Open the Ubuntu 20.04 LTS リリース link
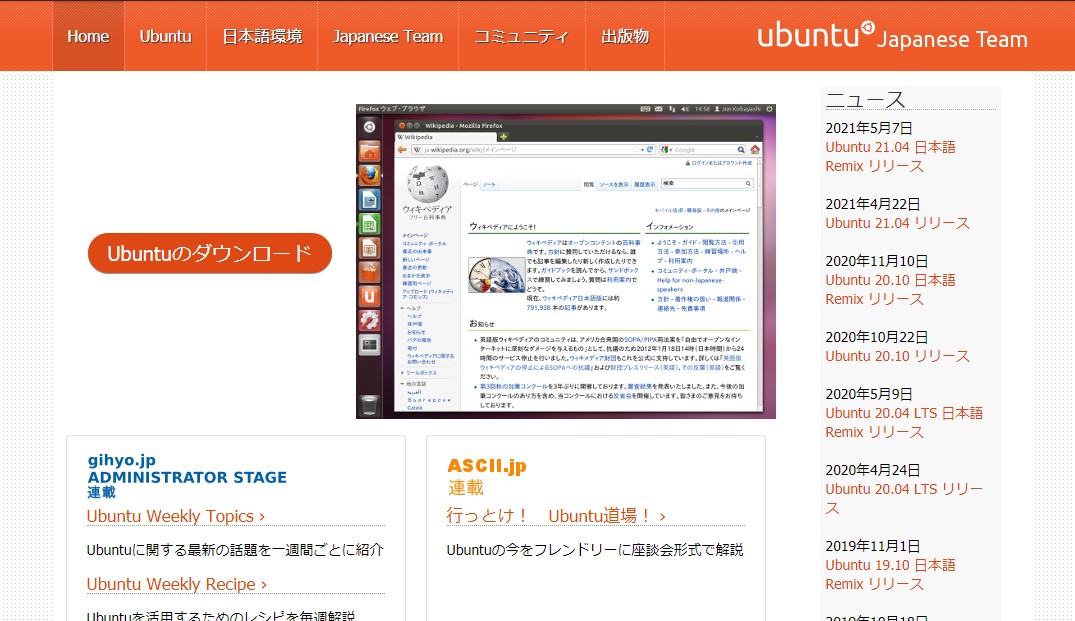The height and width of the screenshot is (621, 1075). click(904, 498)
